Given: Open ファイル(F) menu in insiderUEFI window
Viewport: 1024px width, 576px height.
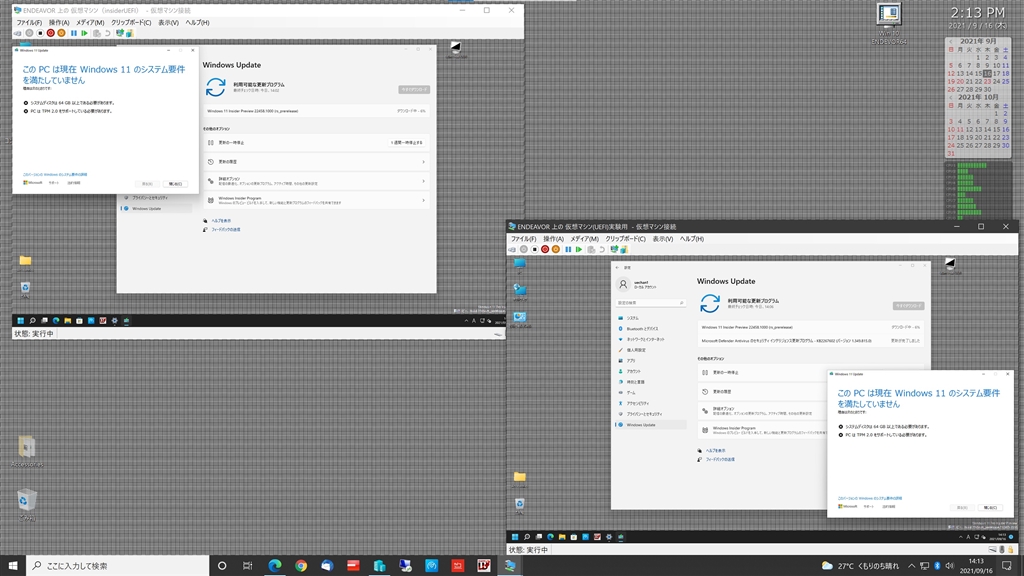Looking at the screenshot, I should (x=29, y=23).
